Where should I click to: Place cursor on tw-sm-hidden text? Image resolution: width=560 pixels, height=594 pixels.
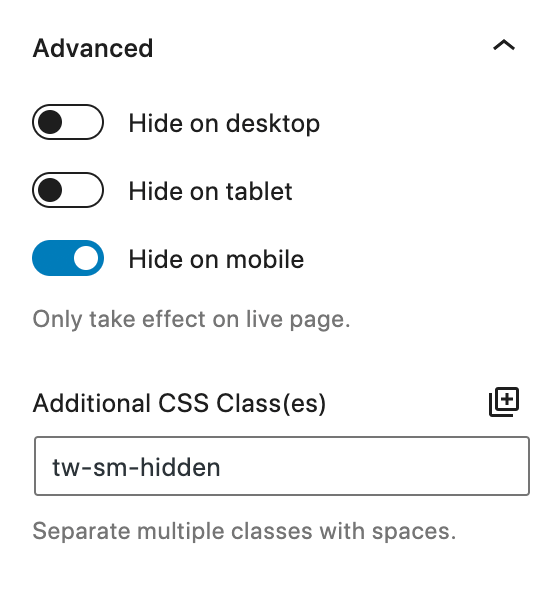click(x=136, y=467)
